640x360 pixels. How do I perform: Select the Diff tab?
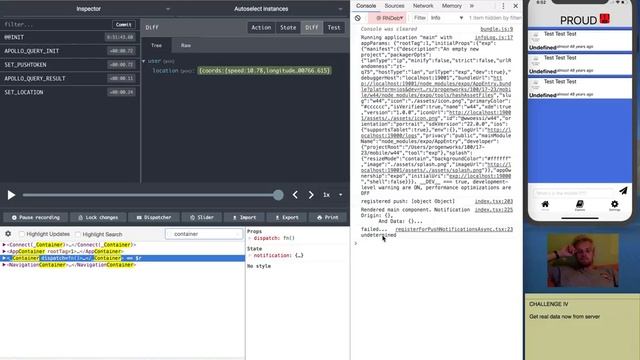311,28
